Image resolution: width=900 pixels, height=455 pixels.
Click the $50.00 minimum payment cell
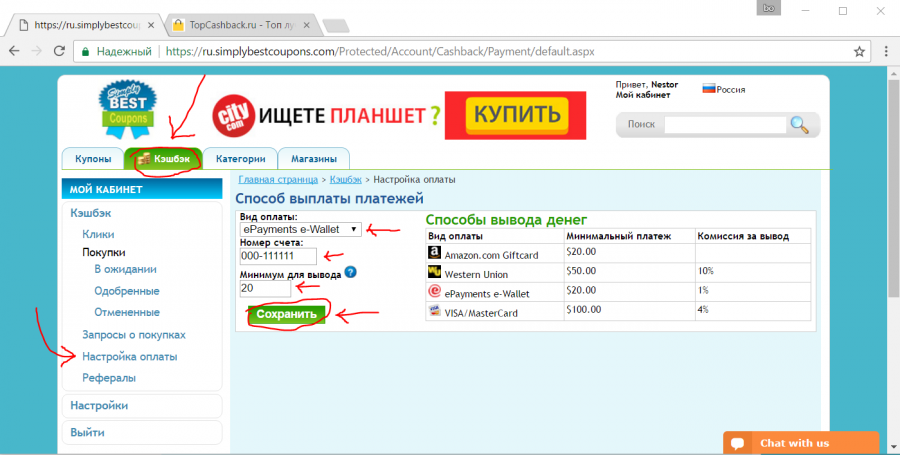point(629,272)
